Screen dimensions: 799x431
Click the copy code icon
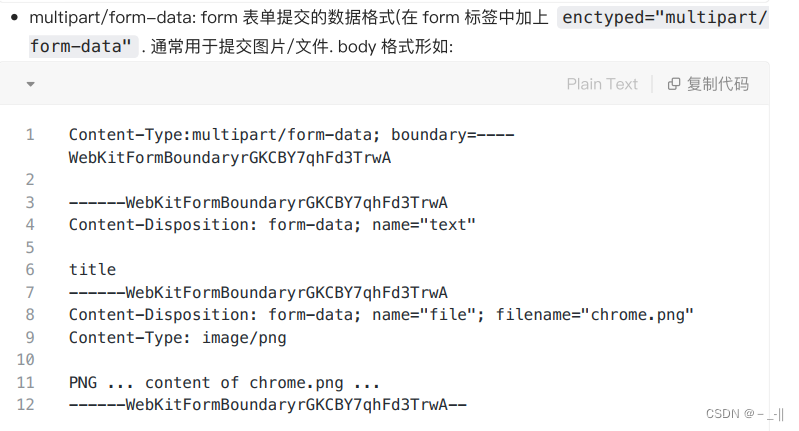[674, 84]
